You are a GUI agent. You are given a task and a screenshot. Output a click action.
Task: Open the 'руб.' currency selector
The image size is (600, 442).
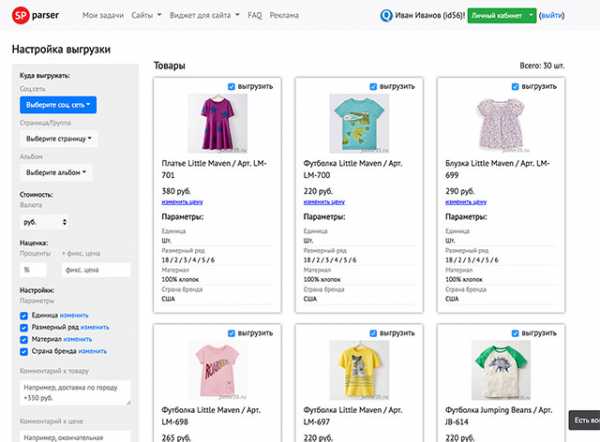coord(45,221)
